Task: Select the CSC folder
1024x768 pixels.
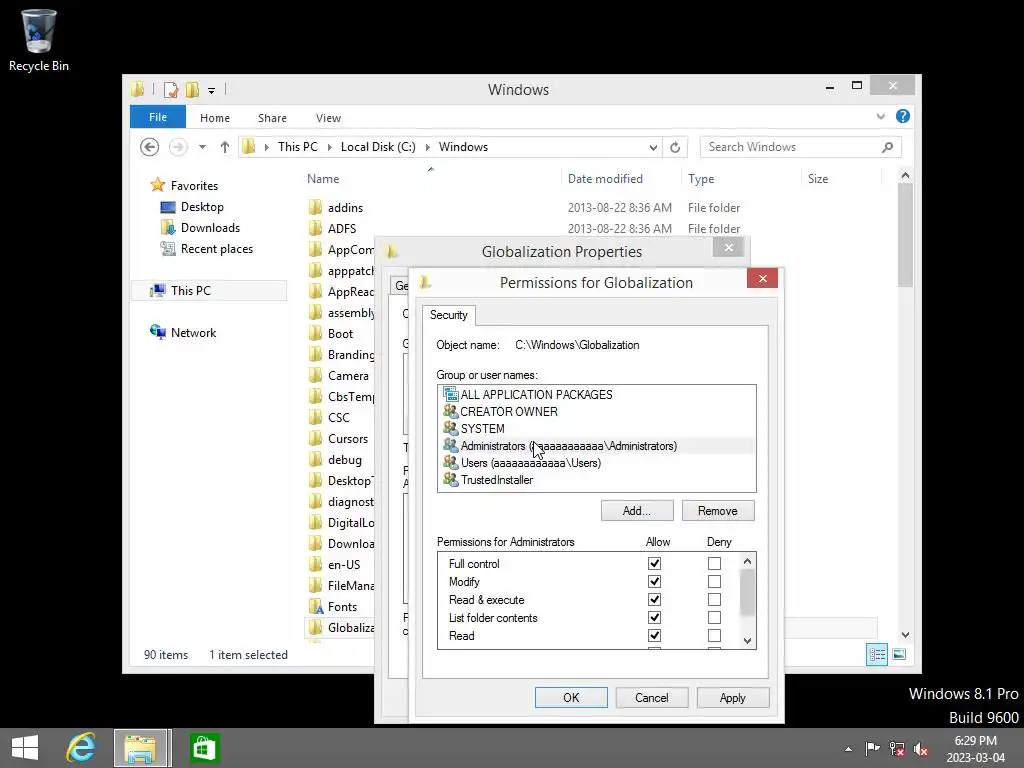Action: [338, 417]
